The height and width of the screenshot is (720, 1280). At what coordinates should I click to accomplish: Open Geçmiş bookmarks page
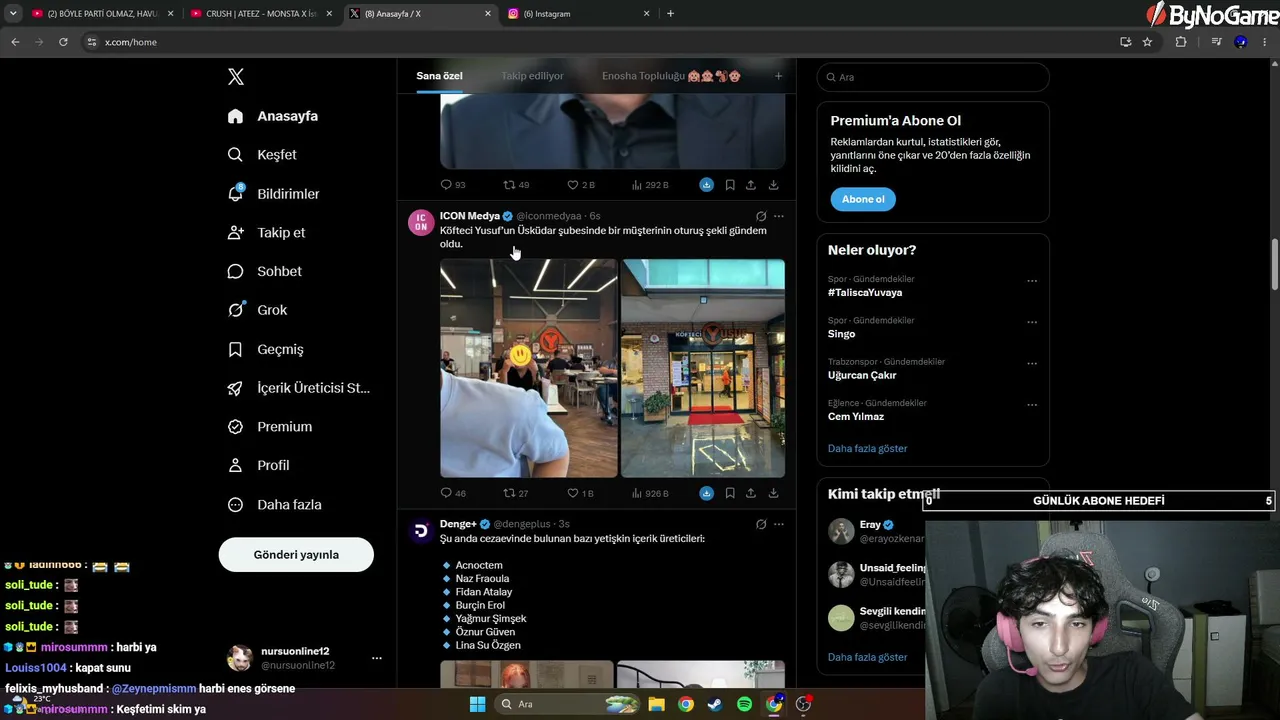(265, 349)
